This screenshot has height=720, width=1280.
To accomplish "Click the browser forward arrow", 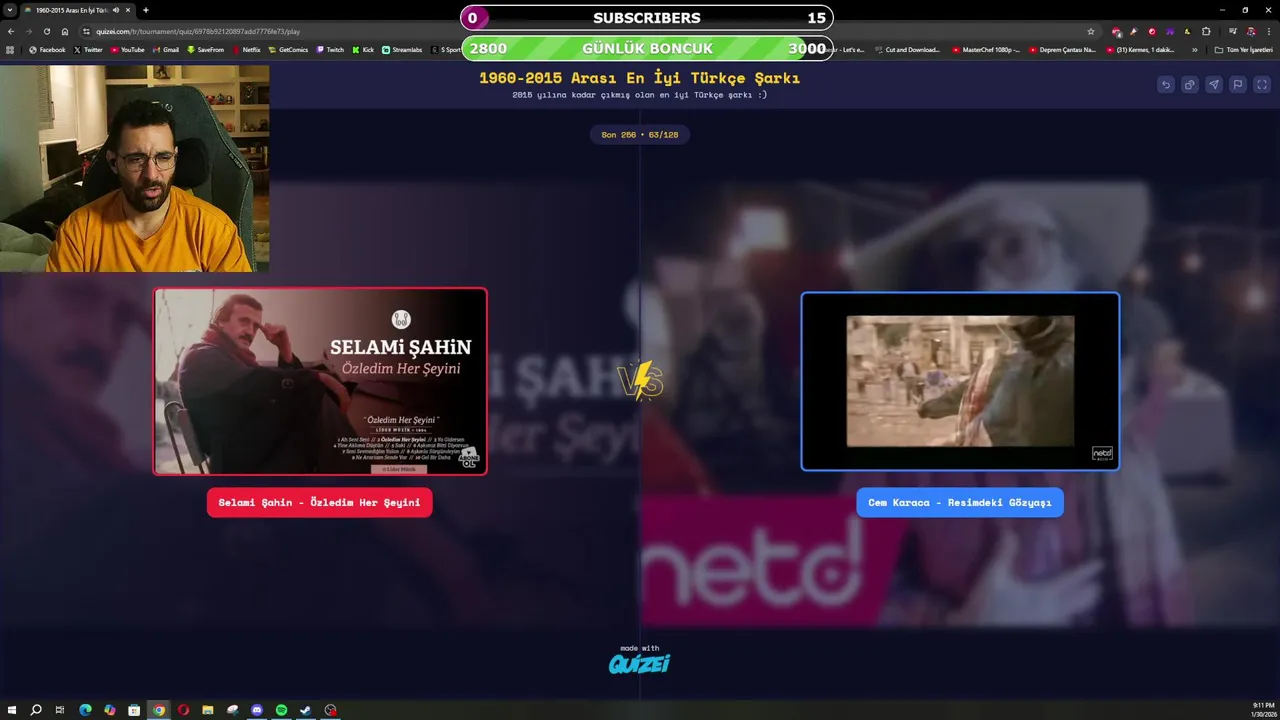I will tap(29, 31).
